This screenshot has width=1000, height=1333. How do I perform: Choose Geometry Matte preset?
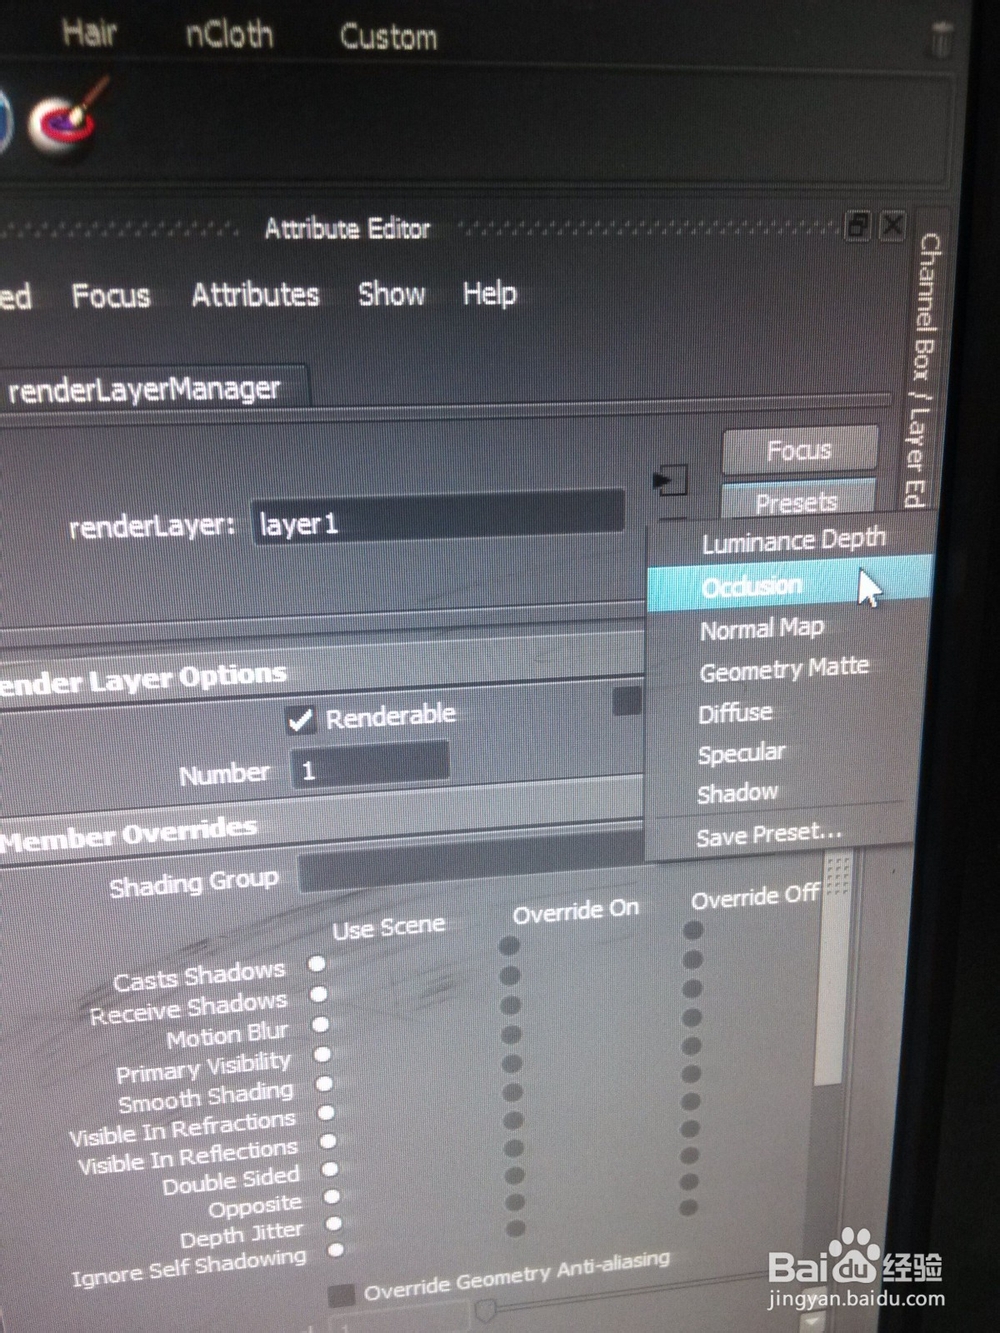tap(784, 670)
